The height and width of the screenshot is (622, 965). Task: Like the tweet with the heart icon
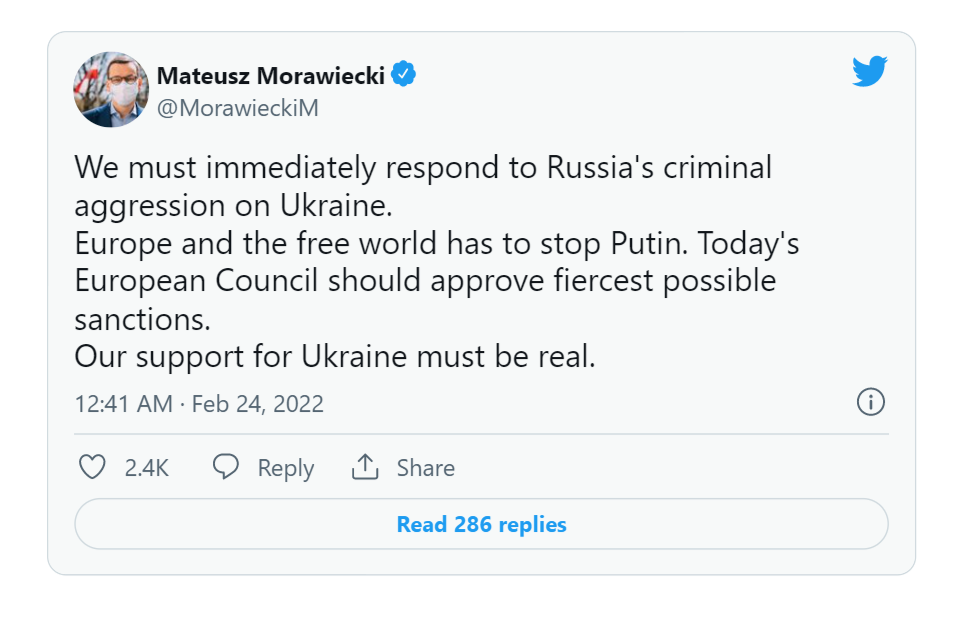(92, 467)
